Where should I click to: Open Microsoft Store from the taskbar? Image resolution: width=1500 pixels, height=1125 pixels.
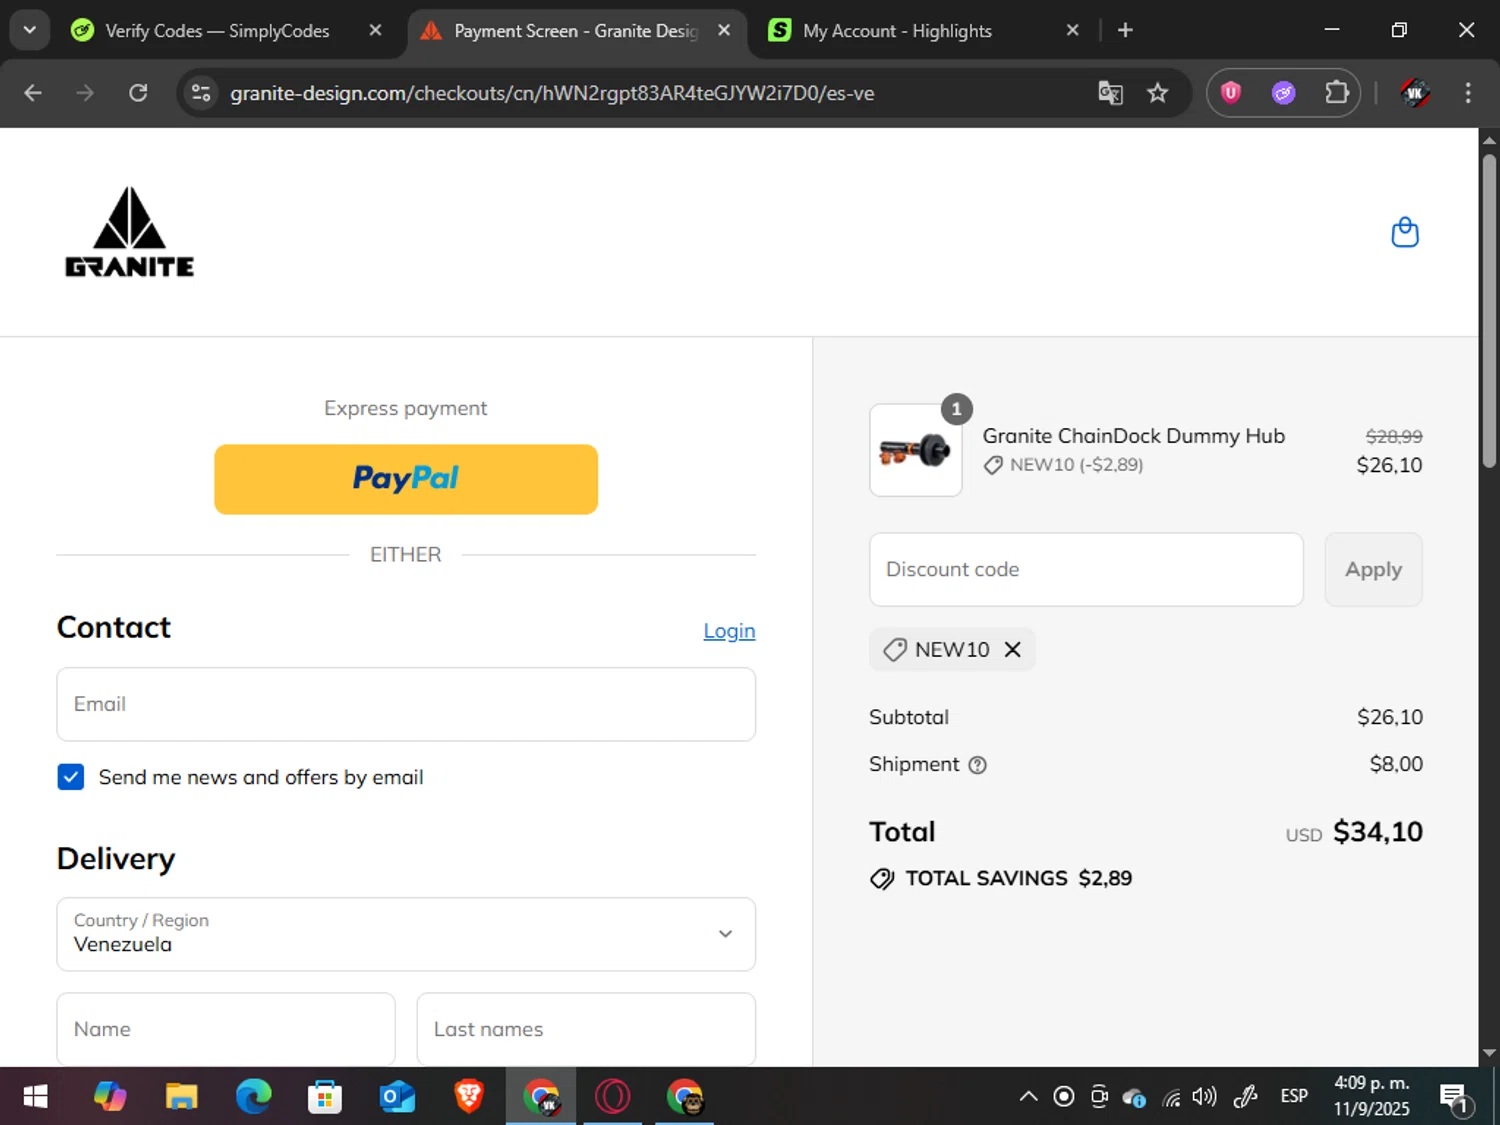[x=325, y=1097]
